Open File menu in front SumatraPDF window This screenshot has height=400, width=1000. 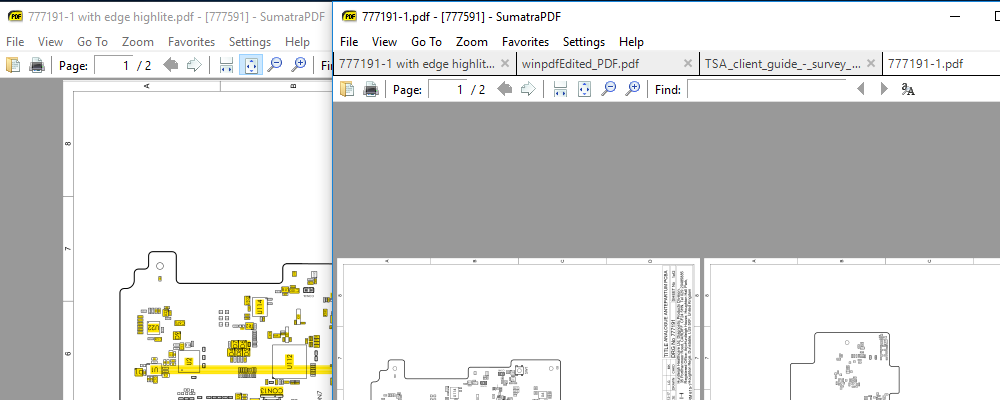pyautogui.click(x=349, y=42)
